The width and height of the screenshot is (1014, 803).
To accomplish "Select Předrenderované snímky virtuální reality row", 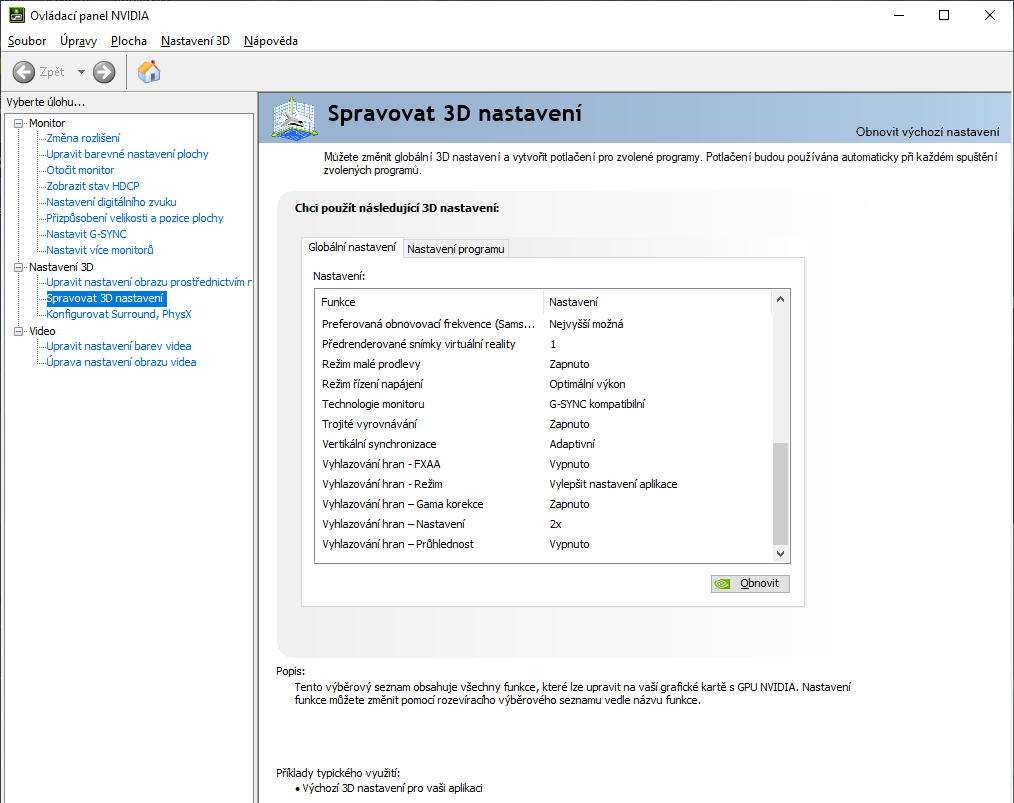I will pos(543,344).
